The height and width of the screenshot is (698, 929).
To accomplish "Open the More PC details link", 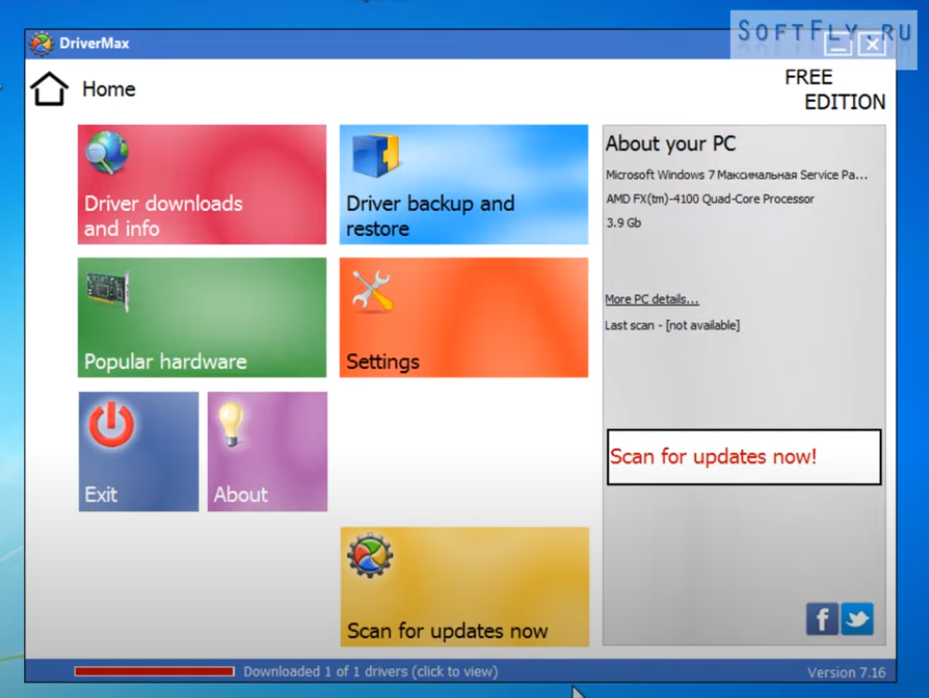I will tap(652, 299).
